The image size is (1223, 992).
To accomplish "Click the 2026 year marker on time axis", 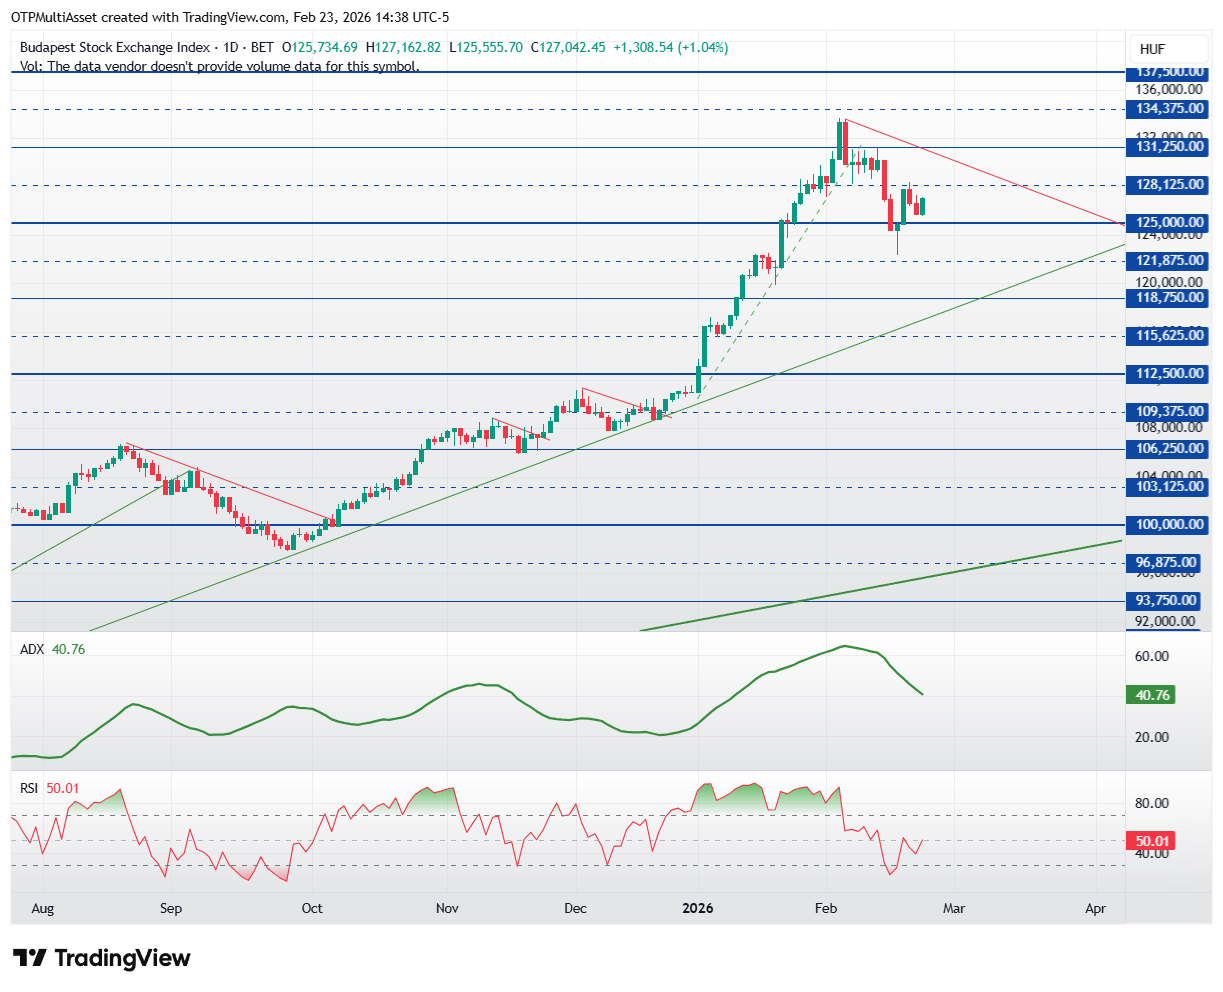I will (697, 908).
